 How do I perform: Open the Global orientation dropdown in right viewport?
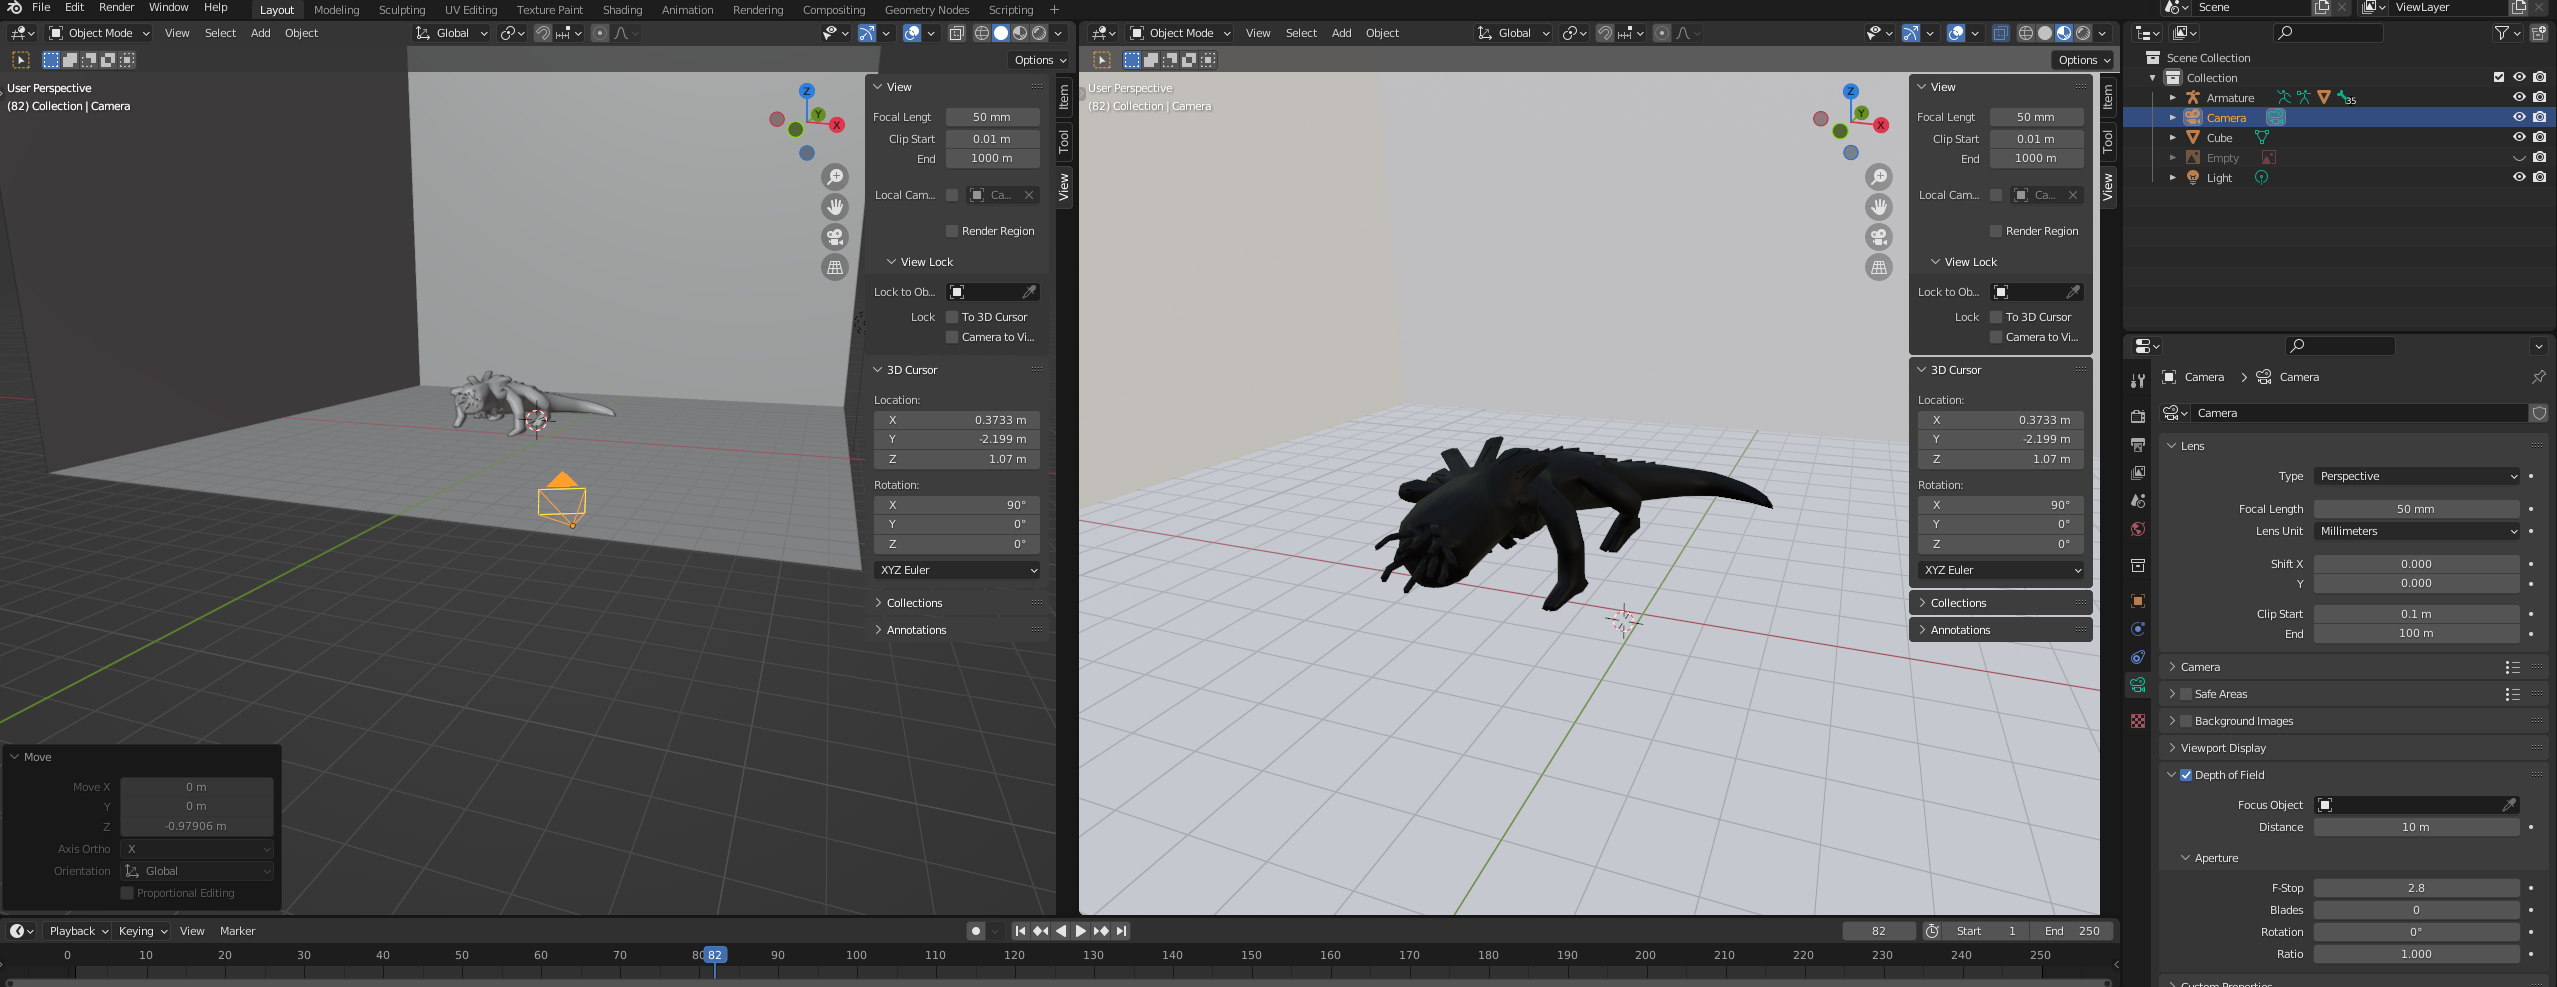click(x=1514, y=33)
